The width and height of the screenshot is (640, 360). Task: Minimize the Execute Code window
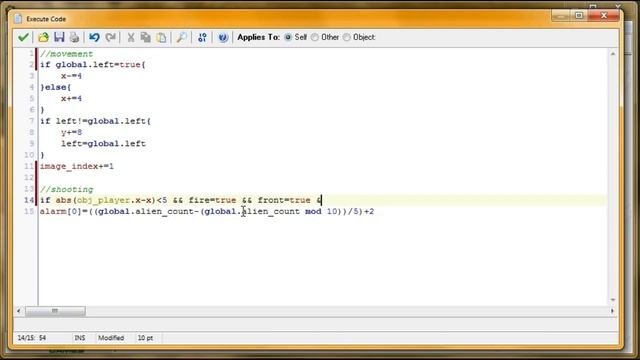(x=560, y=16)
